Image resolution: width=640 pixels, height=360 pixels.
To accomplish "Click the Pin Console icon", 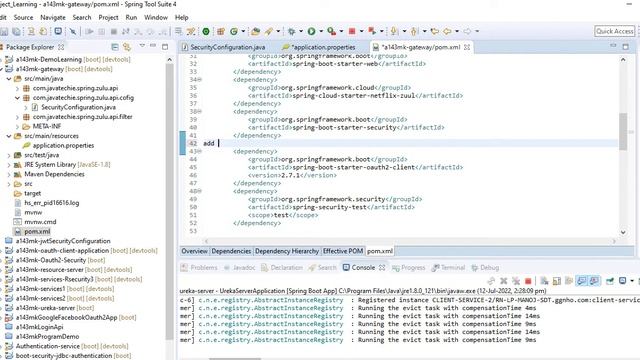I will (x=610, y=281).
